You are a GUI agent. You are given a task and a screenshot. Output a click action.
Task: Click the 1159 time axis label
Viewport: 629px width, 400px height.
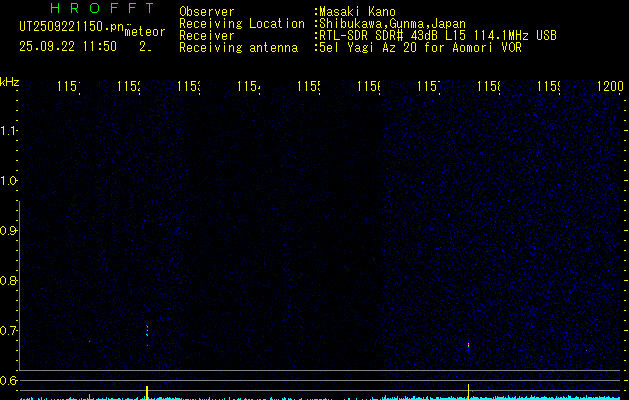coord(549,86)
